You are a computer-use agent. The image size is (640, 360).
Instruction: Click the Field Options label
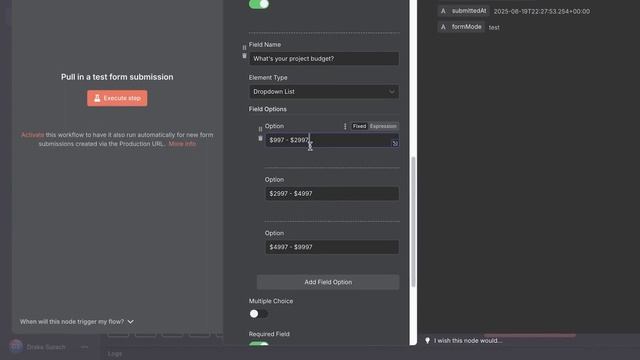(268, 109)
